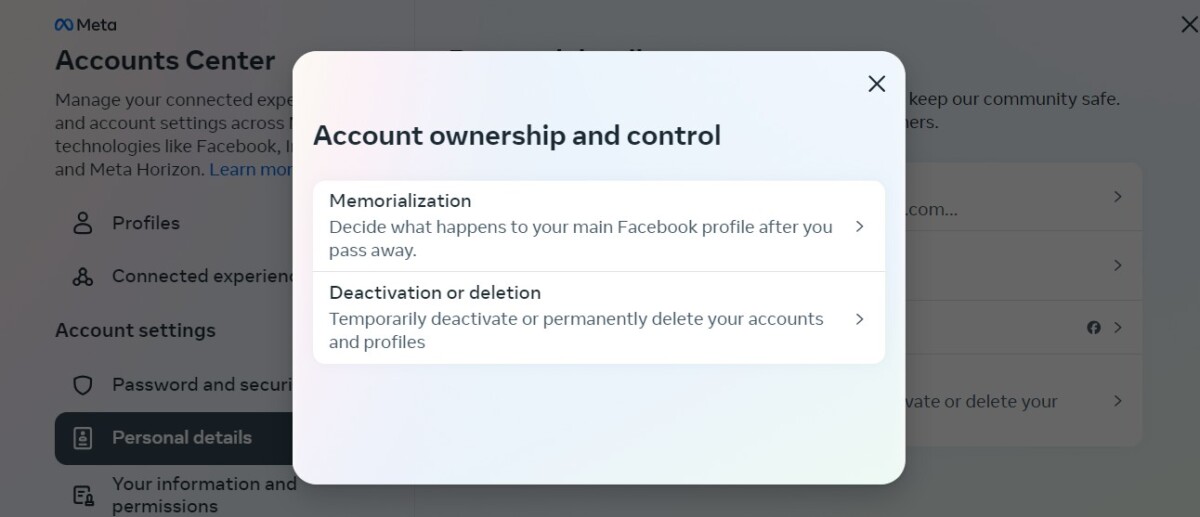Click the Meta logo
This screenshot has width=1200, height=517.
pos(85,25)
